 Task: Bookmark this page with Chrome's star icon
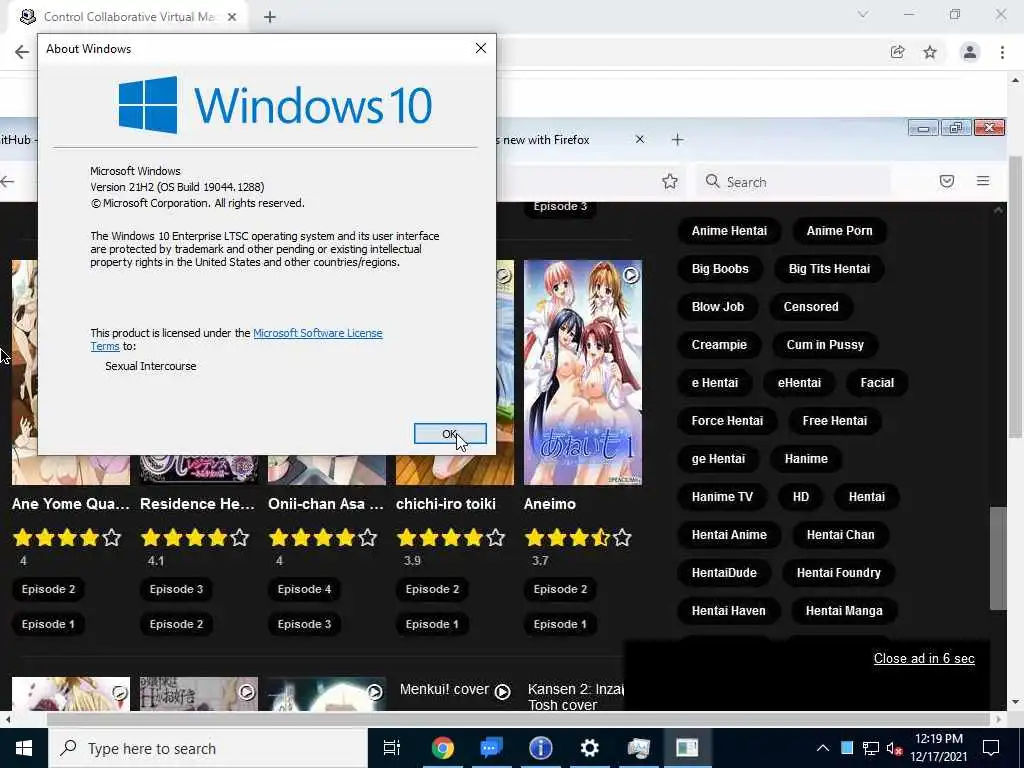[930, 52]
